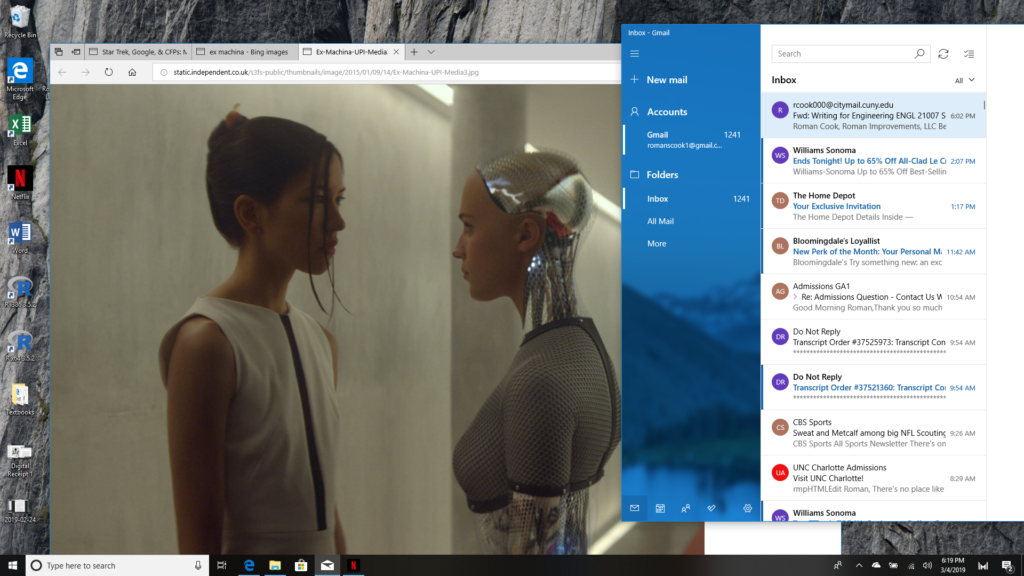Open Williams Sonoma Ends Tonight email
The width and height of the screenshot is (1024, 576).
tap(873, 161)
